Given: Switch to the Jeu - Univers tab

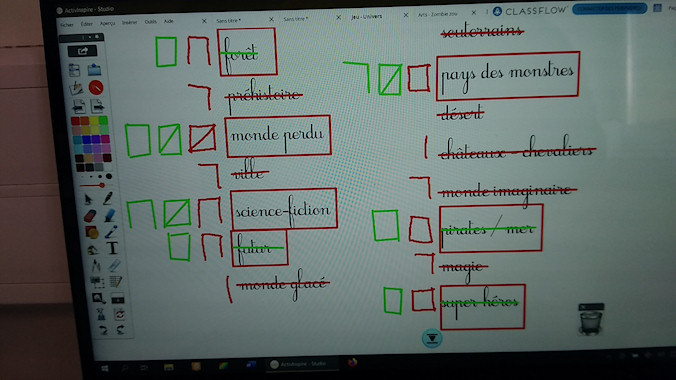Looking at the screenshot, I should coord(366,16).
